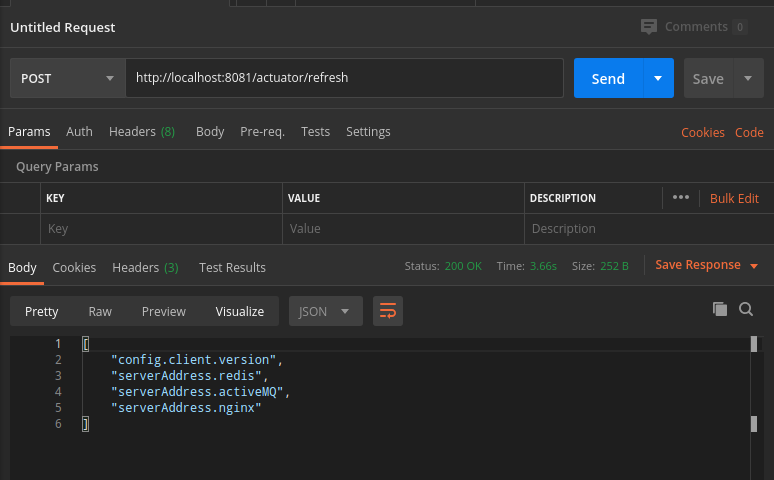Select the Test Results tab

(232, 267)
